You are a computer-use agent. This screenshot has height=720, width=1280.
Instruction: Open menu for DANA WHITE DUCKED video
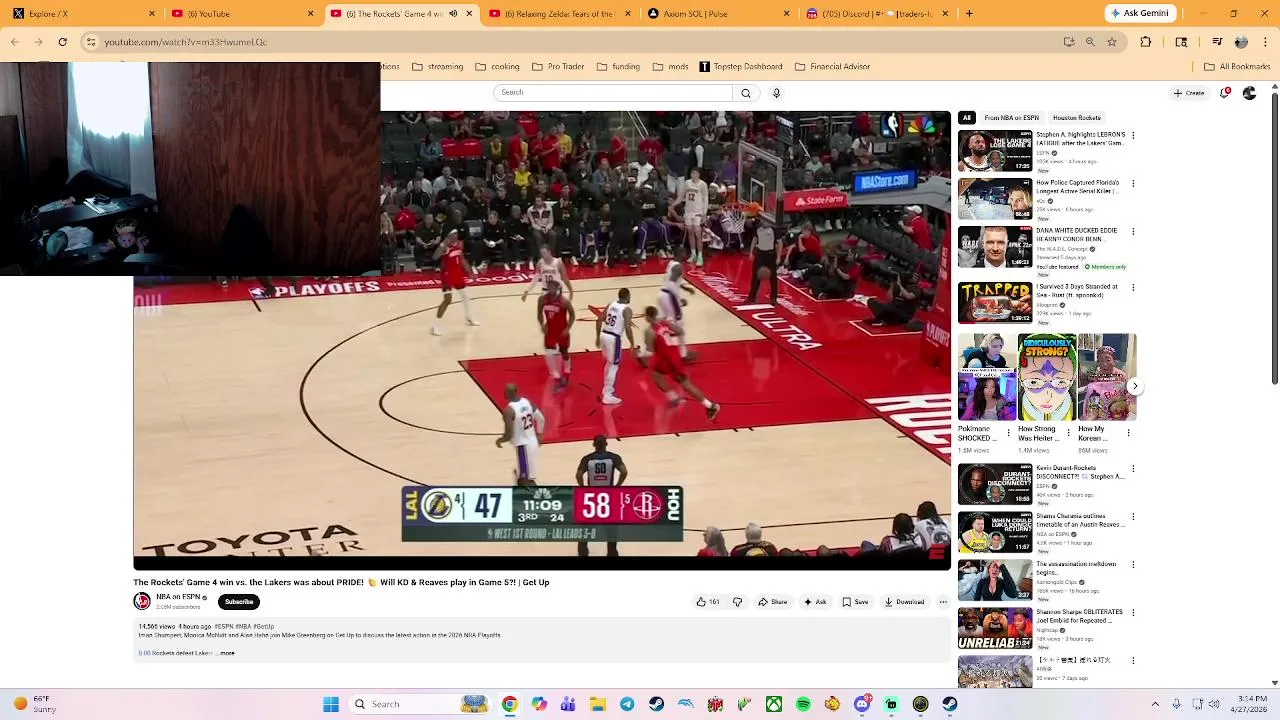[1133, 231]
